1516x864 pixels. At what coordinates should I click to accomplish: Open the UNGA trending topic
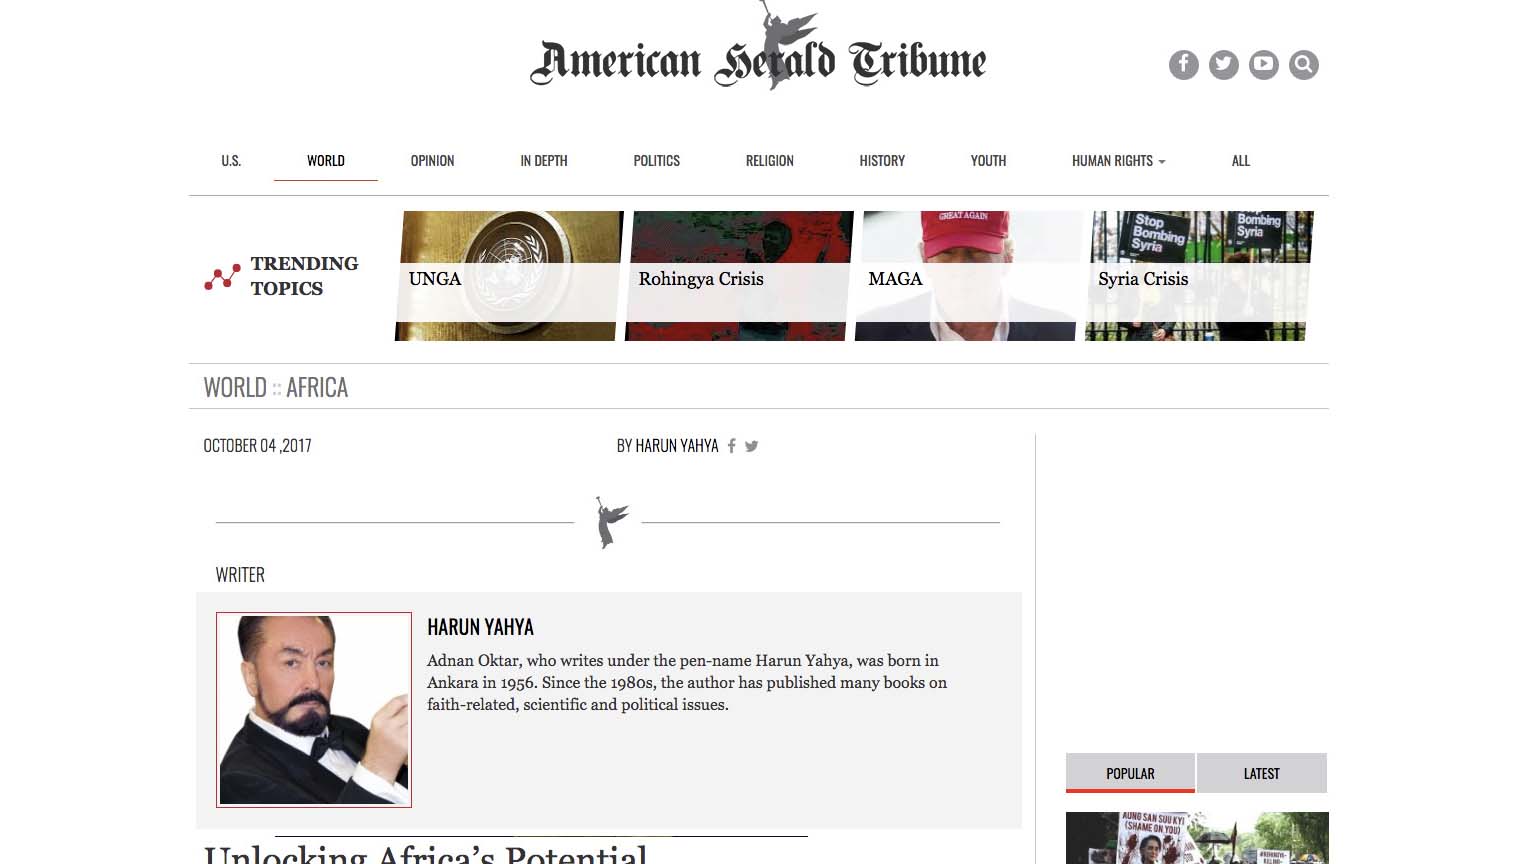point(507,277)
